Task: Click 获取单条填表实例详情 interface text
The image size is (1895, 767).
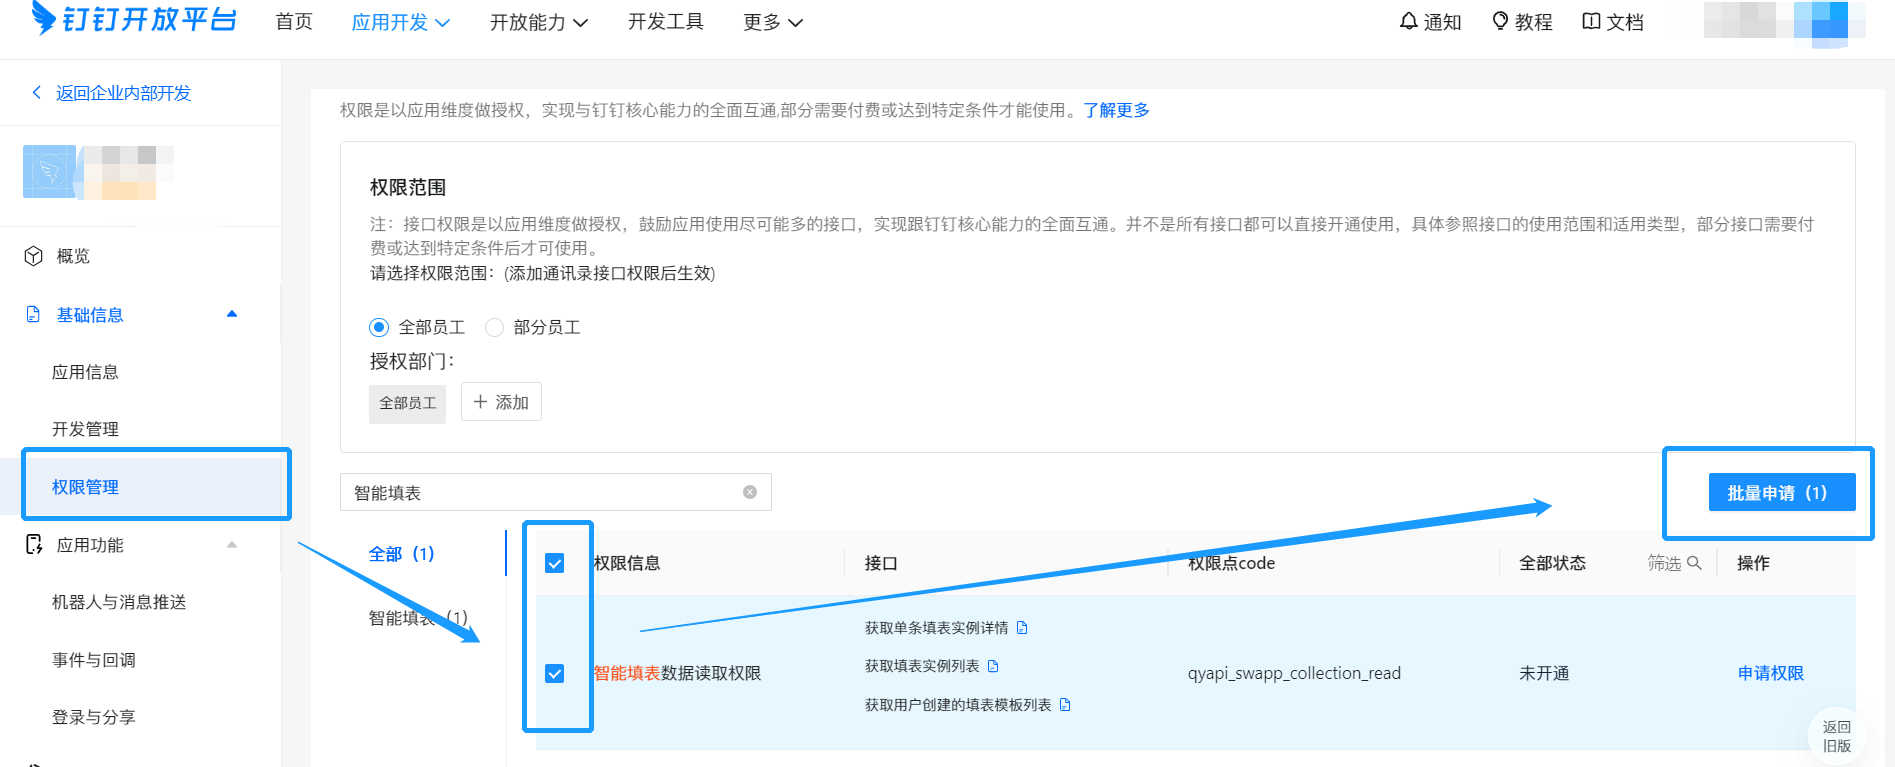Action: pos(936,628)
